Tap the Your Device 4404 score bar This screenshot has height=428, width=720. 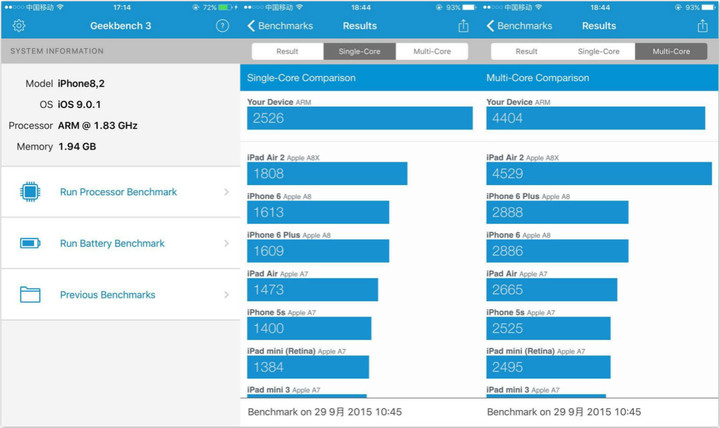(599, 118)
